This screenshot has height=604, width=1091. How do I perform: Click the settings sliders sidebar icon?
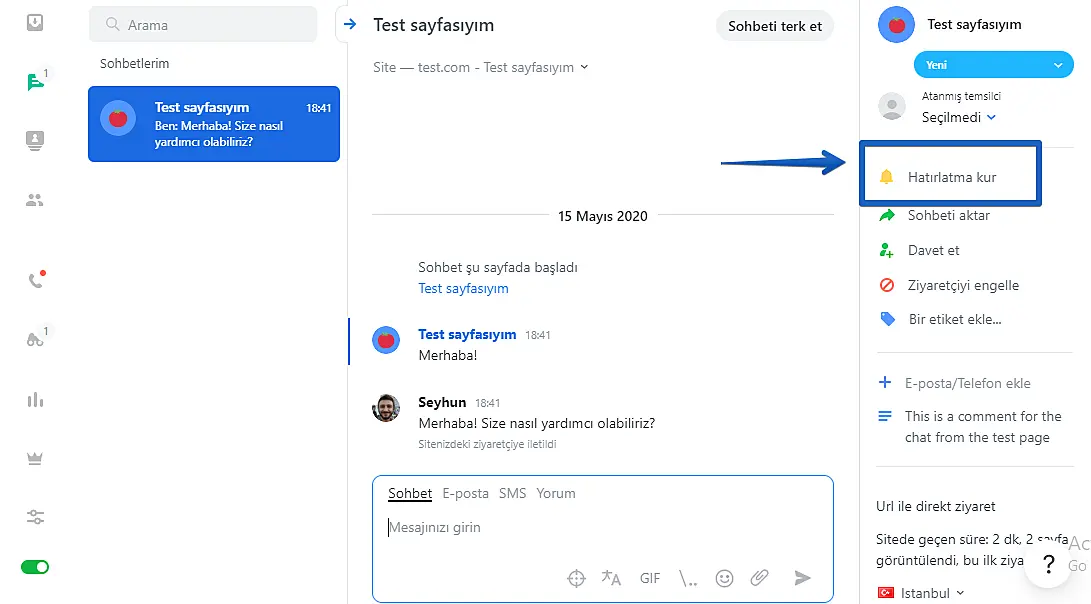[x=36, y=517]
